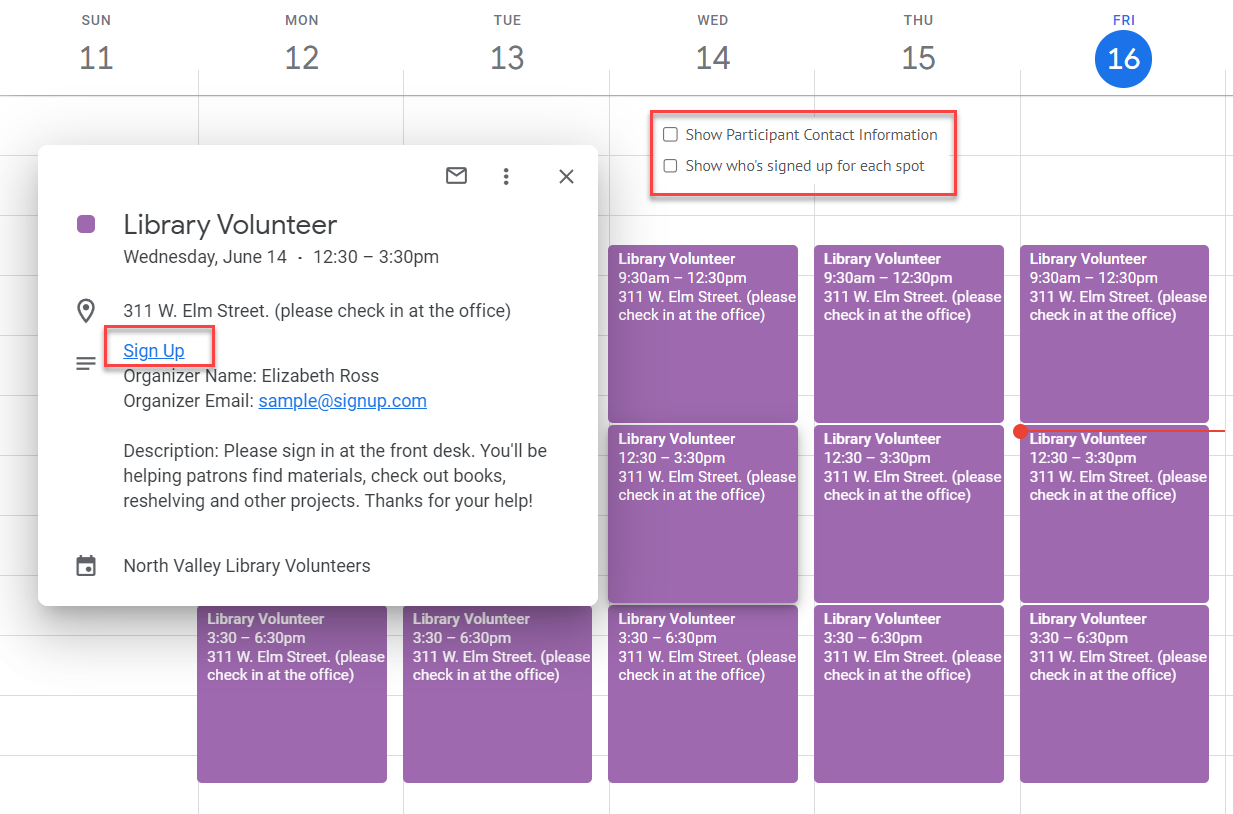The width and height of the screenshot is (1233, 814).
Task: Open the sample@signup.com email link
Action: click(x=342, y=401)
